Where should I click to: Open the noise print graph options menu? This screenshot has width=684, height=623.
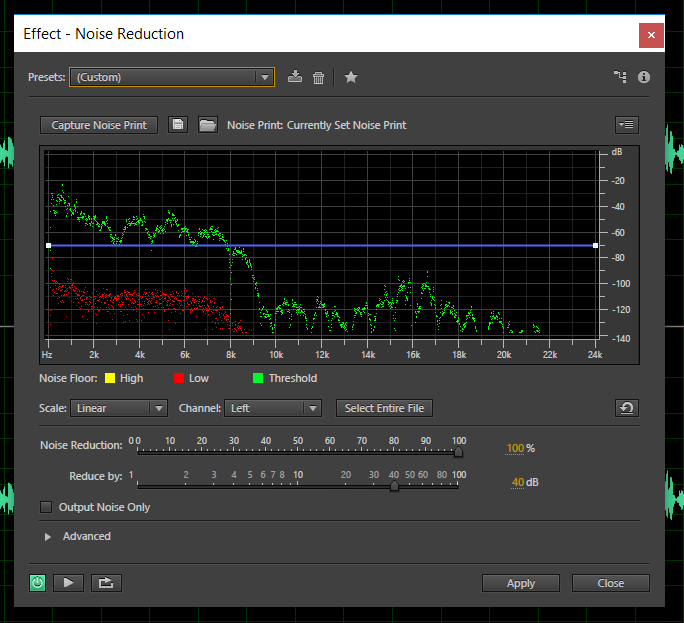627,125
